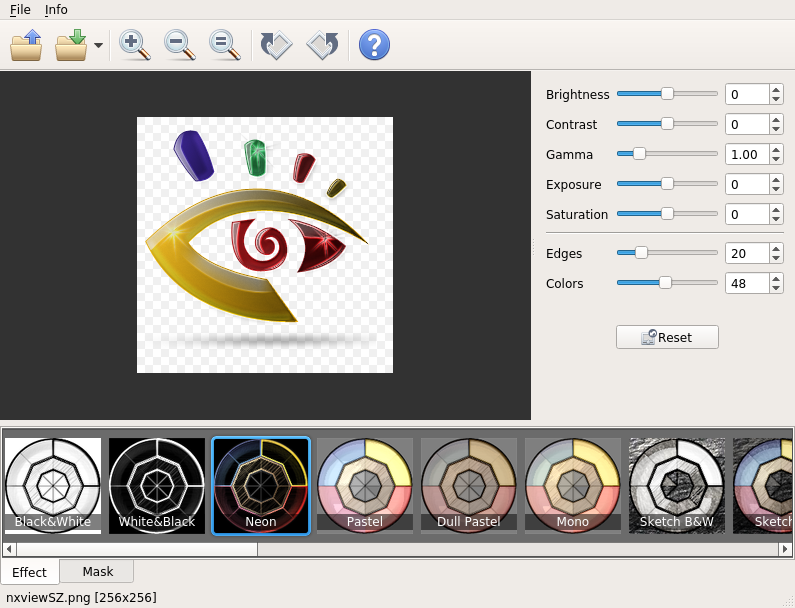The width and height of the screenshot is (795, 608).
Task: Increase the Contrast value with up arrow
Action: click(776, 119)
